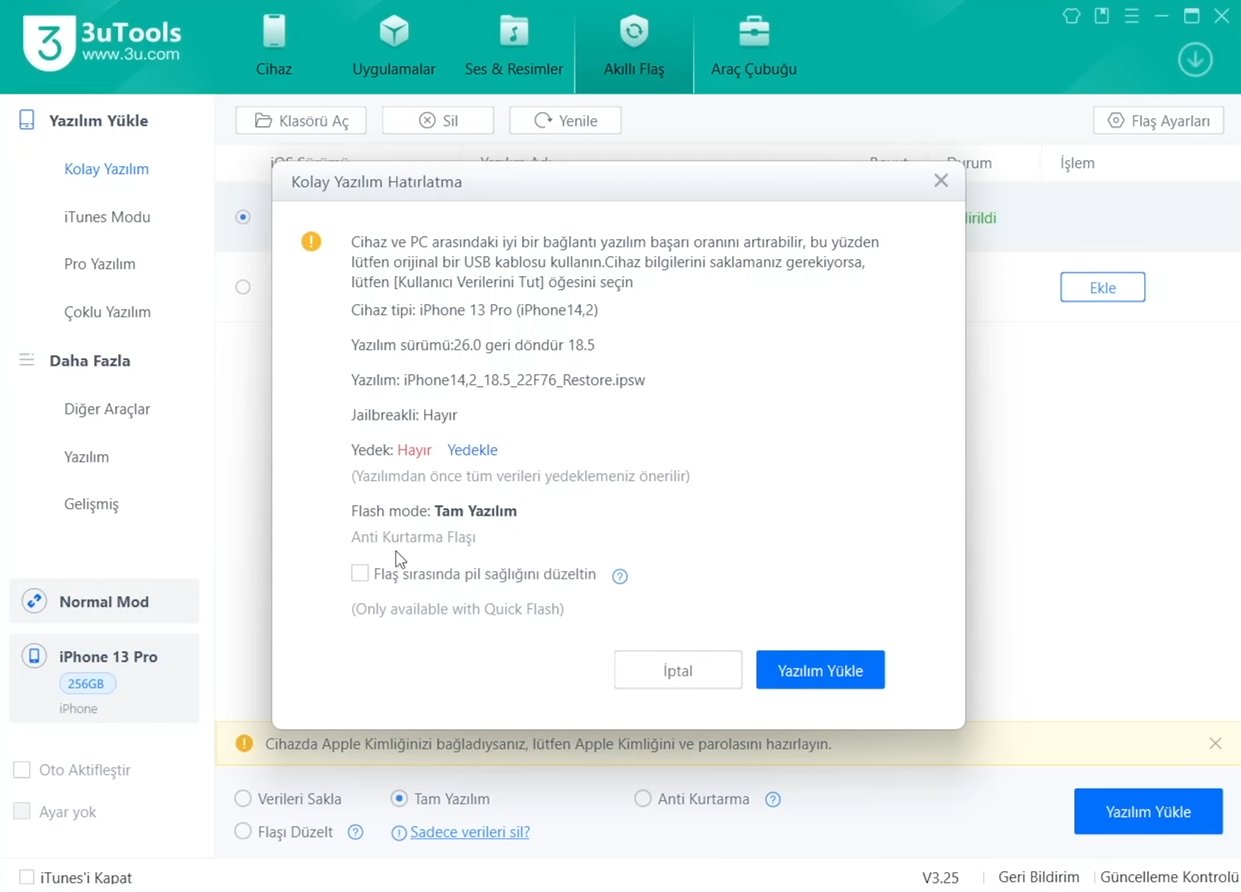The height and width of the screenshot is (892, 1241).
Task: Close the Kolay Yazılım Hatırlatma dialog
Action: pos(941,181)
